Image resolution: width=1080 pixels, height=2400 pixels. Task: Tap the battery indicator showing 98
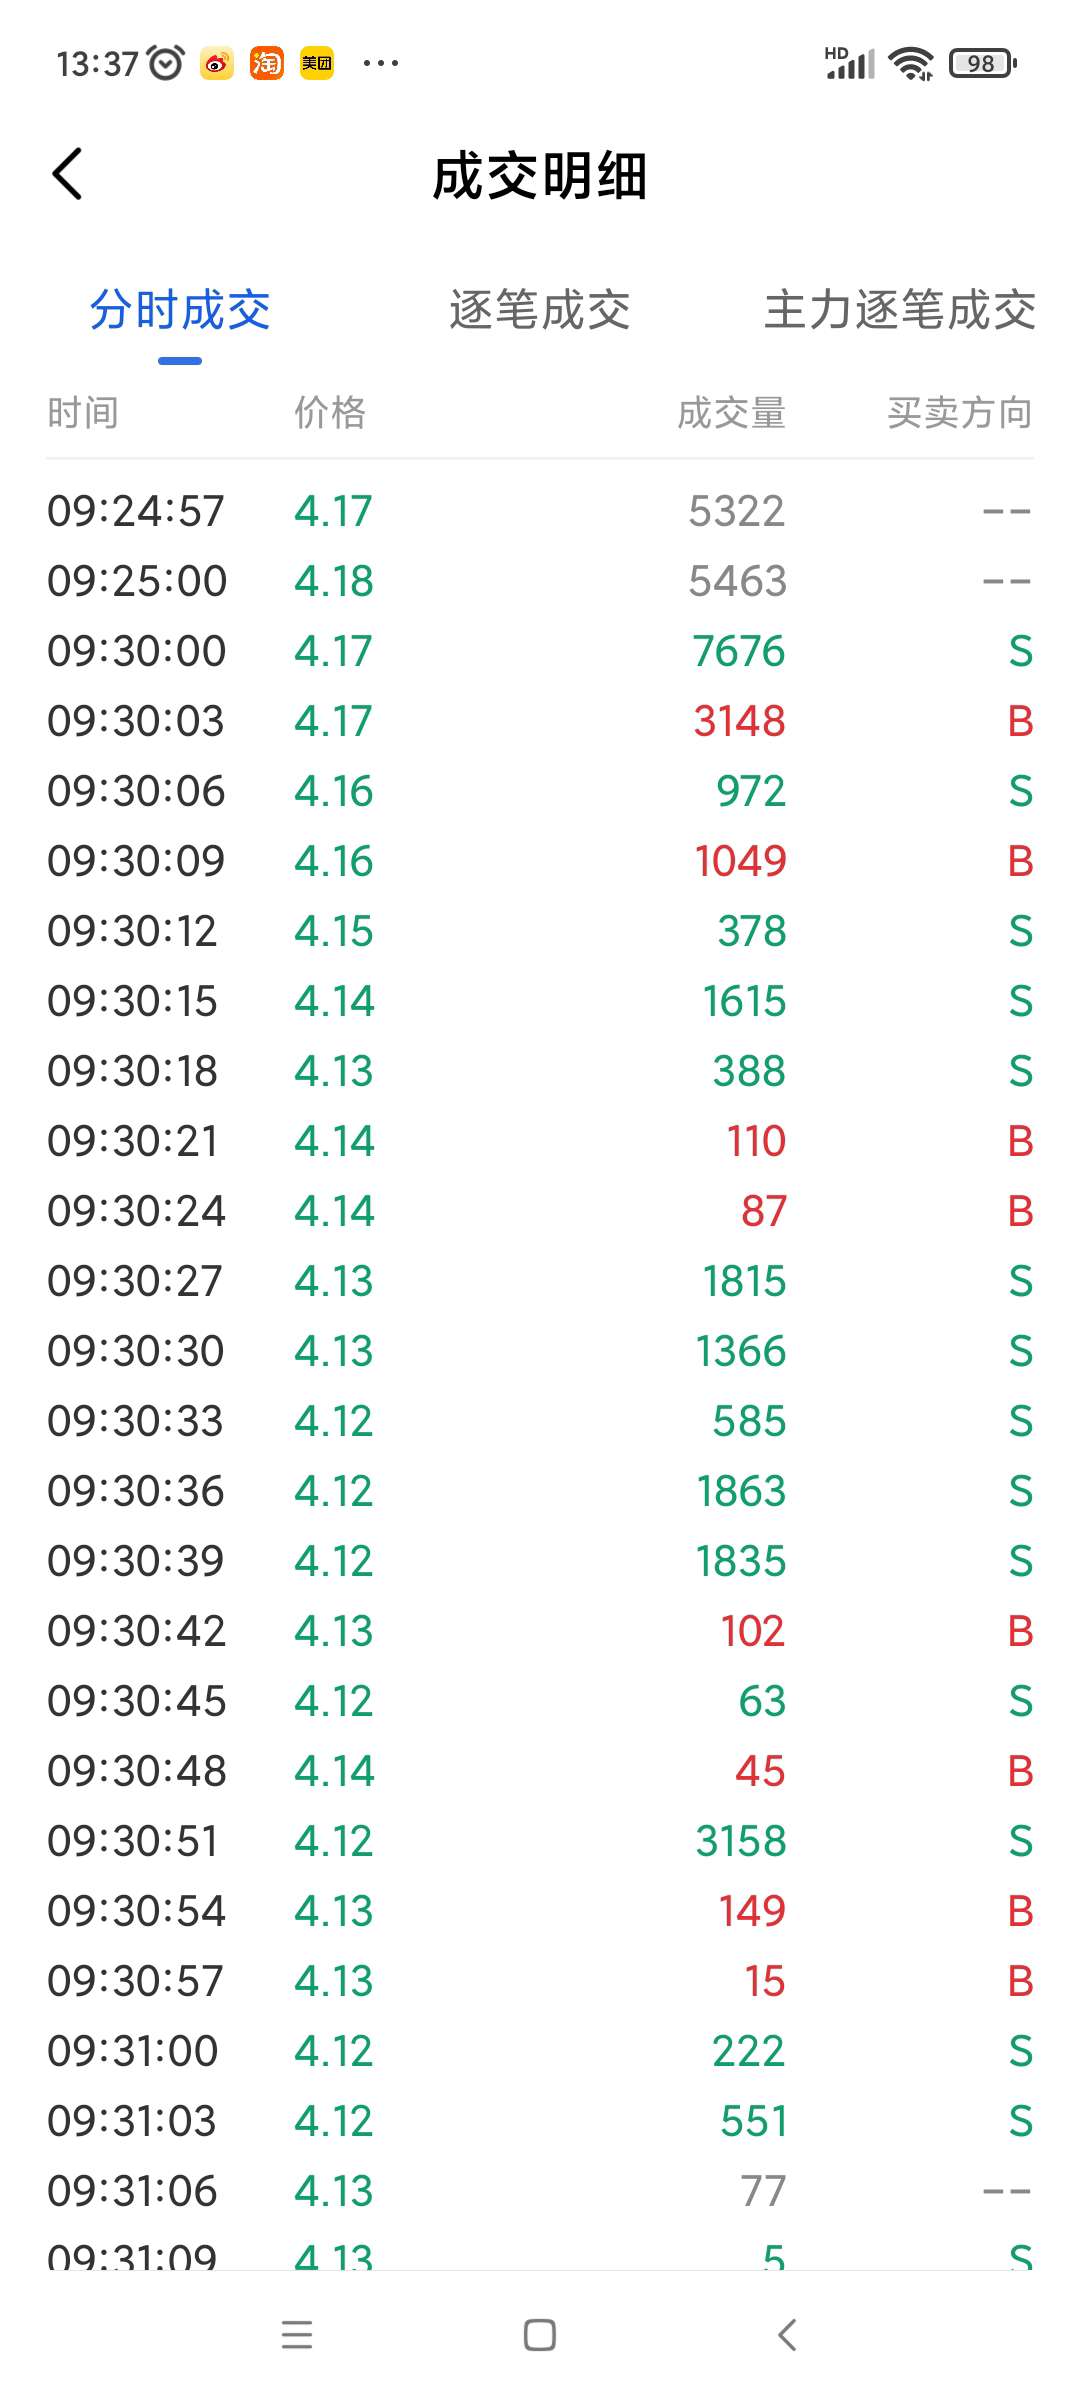(983, 63)
